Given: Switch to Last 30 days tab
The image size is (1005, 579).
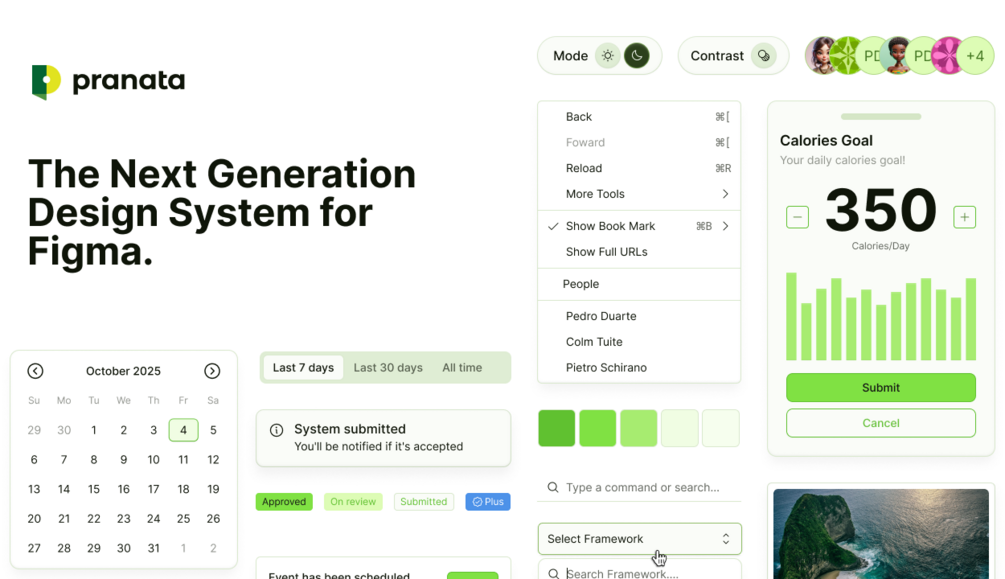Looking at the screenshot, I should tap(388, 367).
